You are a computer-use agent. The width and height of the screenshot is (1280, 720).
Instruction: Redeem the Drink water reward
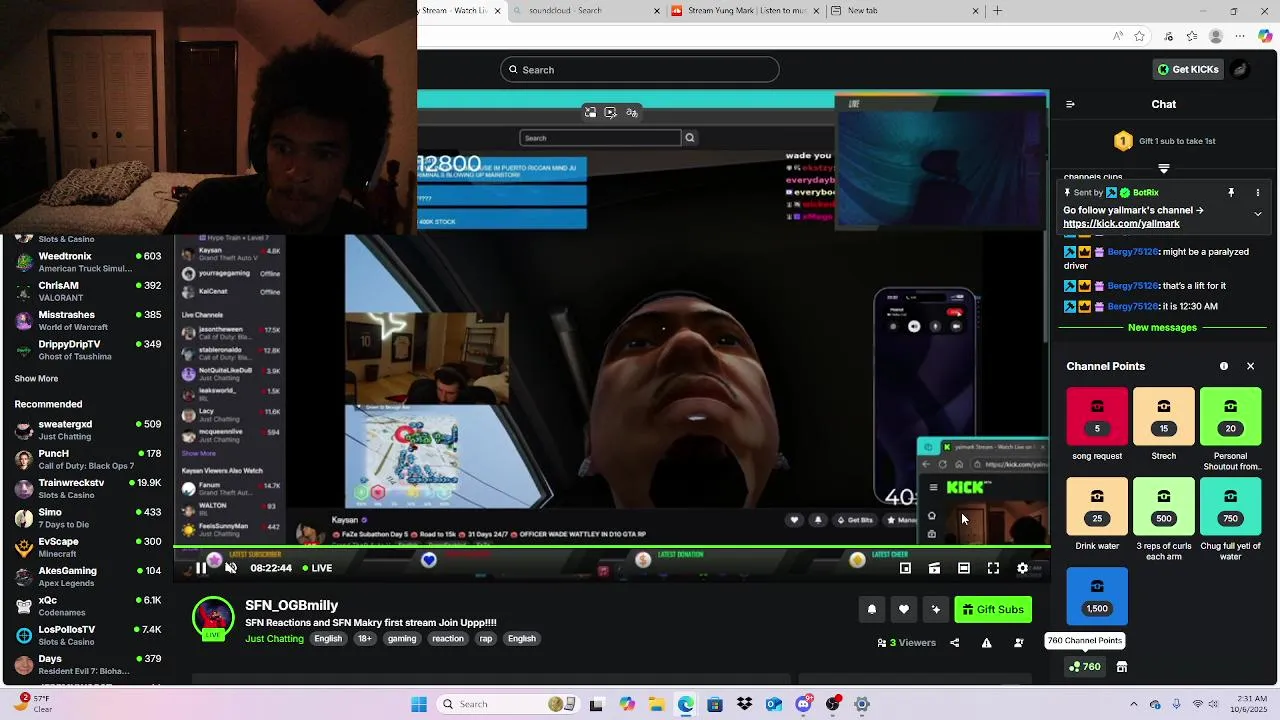pos(1097,506)
